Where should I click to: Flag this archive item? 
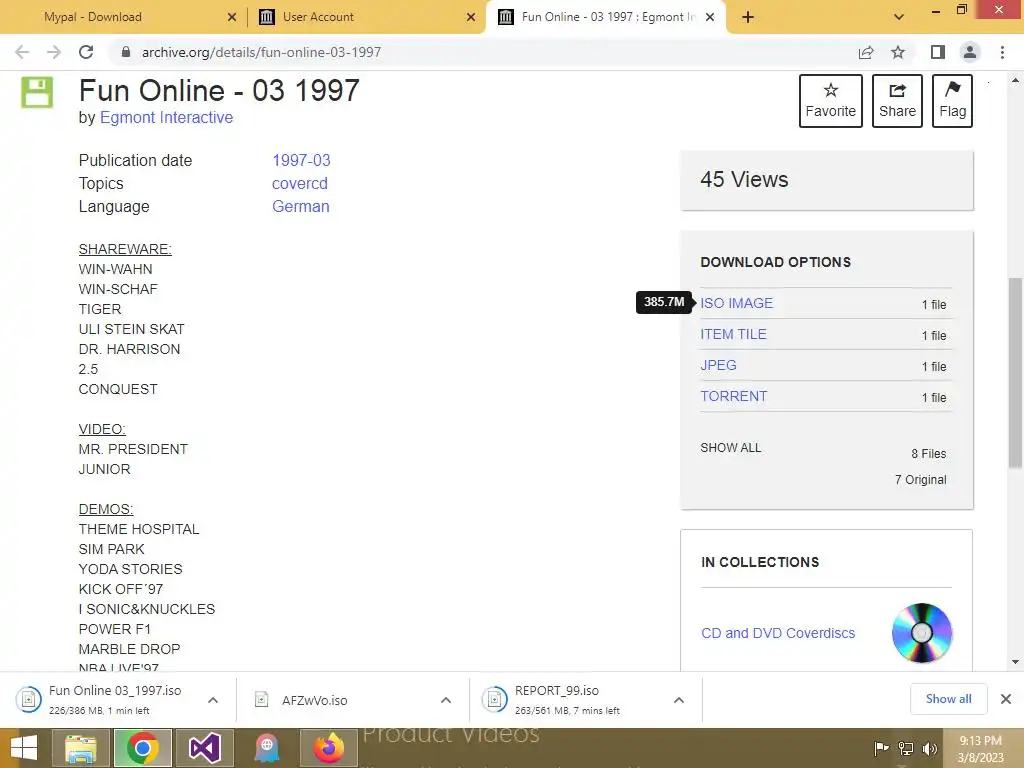(x=952, y=101)
